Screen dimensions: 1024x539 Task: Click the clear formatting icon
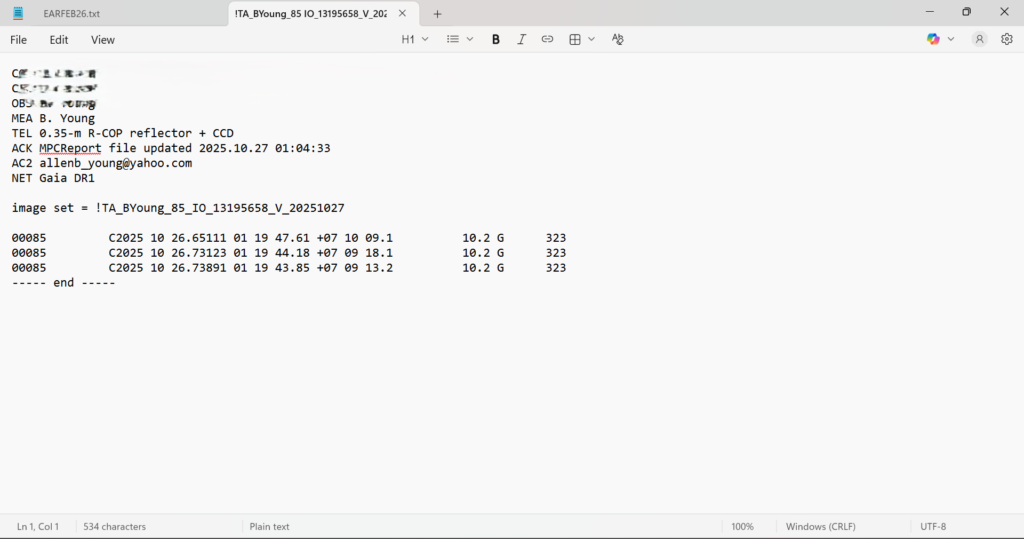tap(617, 39)
